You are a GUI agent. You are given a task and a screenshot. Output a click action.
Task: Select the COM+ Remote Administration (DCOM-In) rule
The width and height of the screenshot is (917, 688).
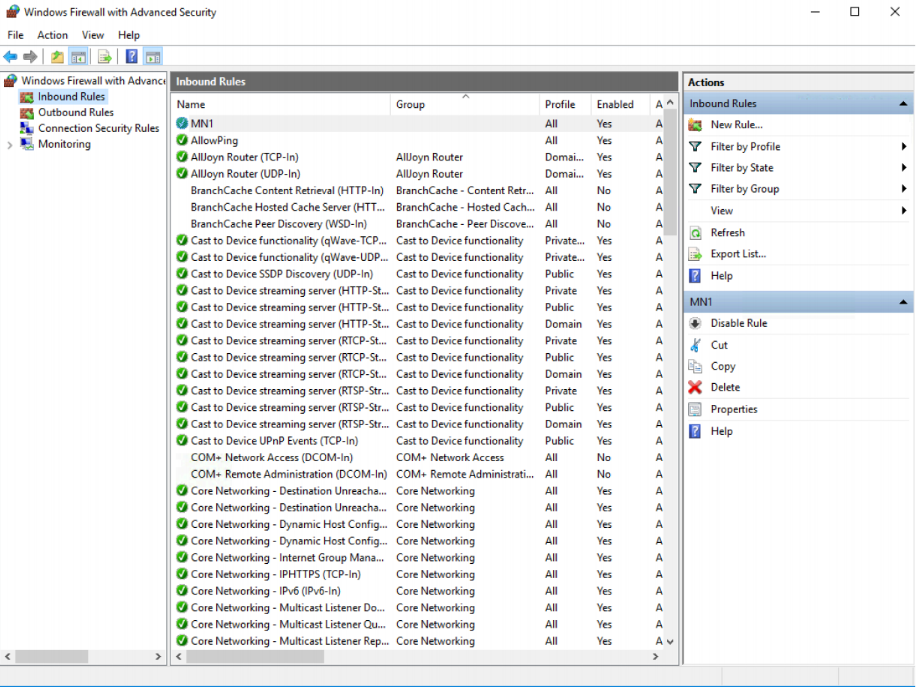tap(419, 474)
